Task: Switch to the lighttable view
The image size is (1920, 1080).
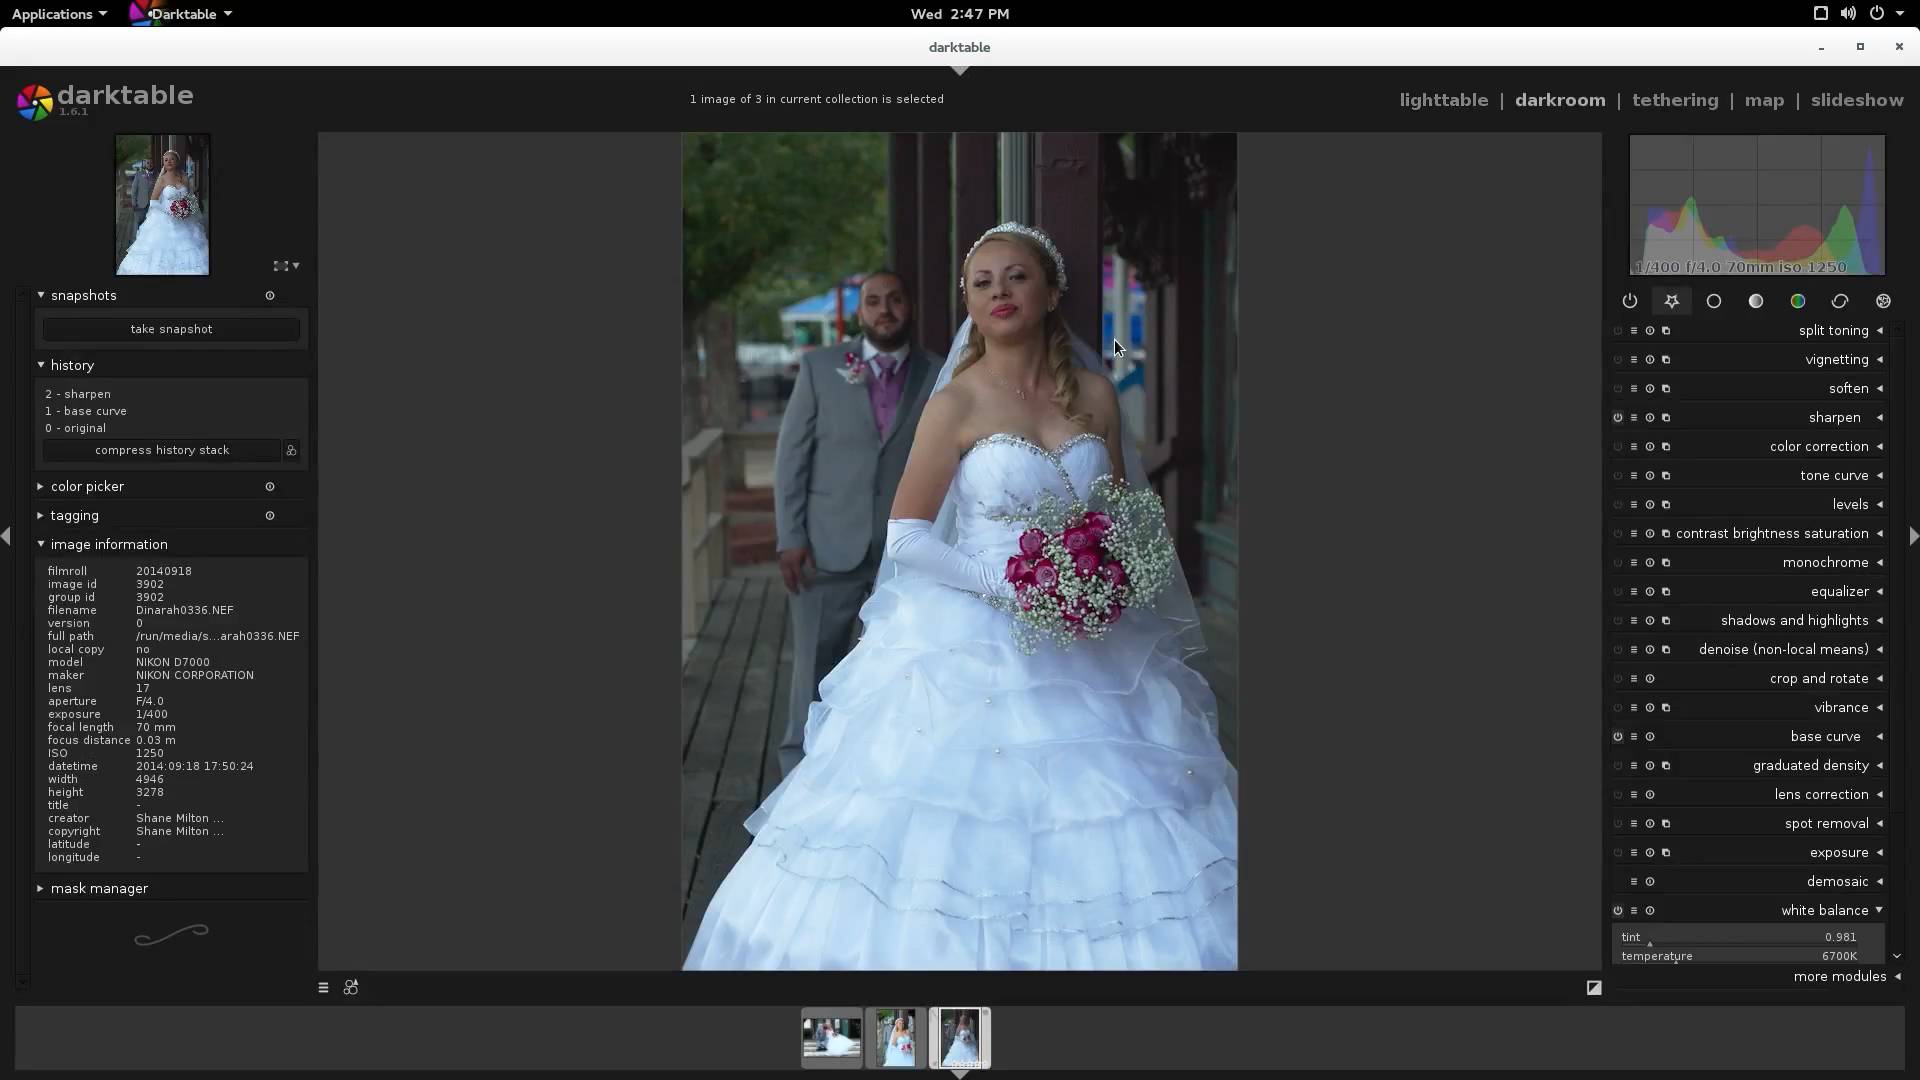Action: pos(1443,100)
